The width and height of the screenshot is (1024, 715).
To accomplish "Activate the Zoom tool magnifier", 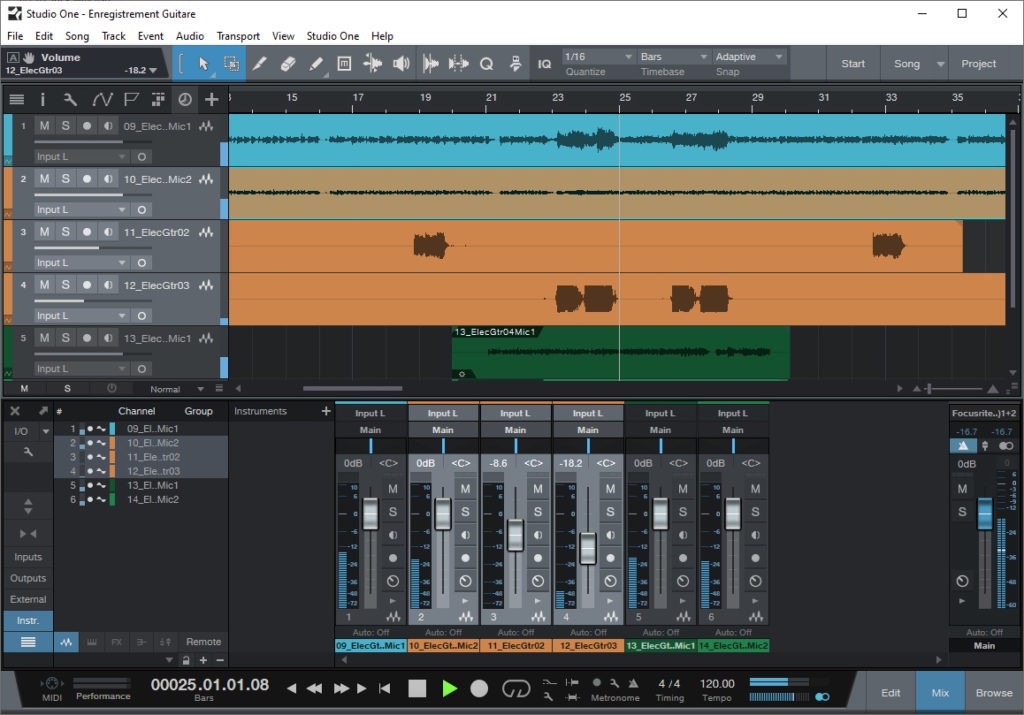I will tap(485, 63).
